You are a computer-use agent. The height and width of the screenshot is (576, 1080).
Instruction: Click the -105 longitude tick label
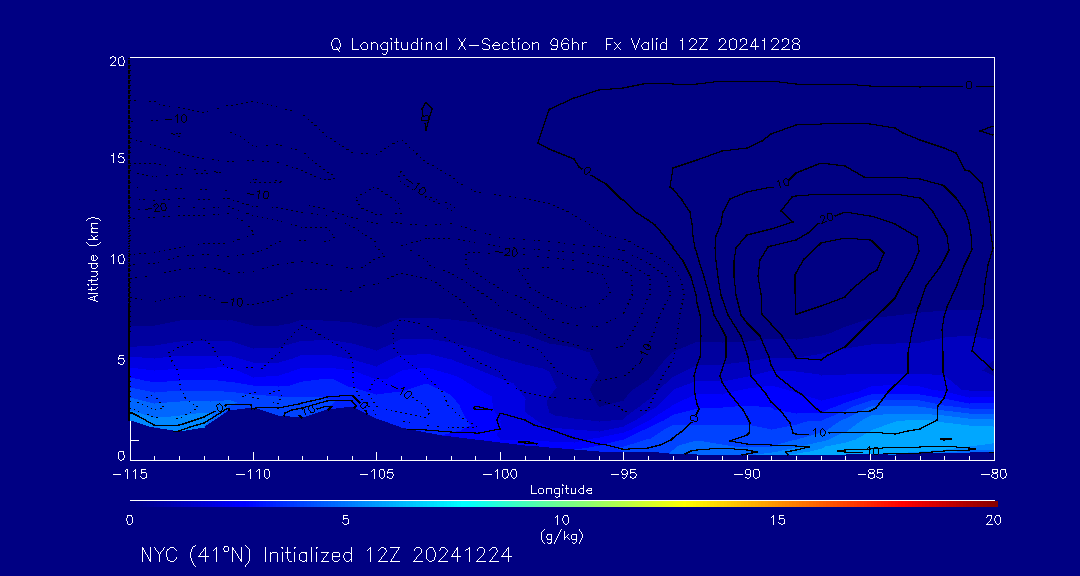coord(377,475)
